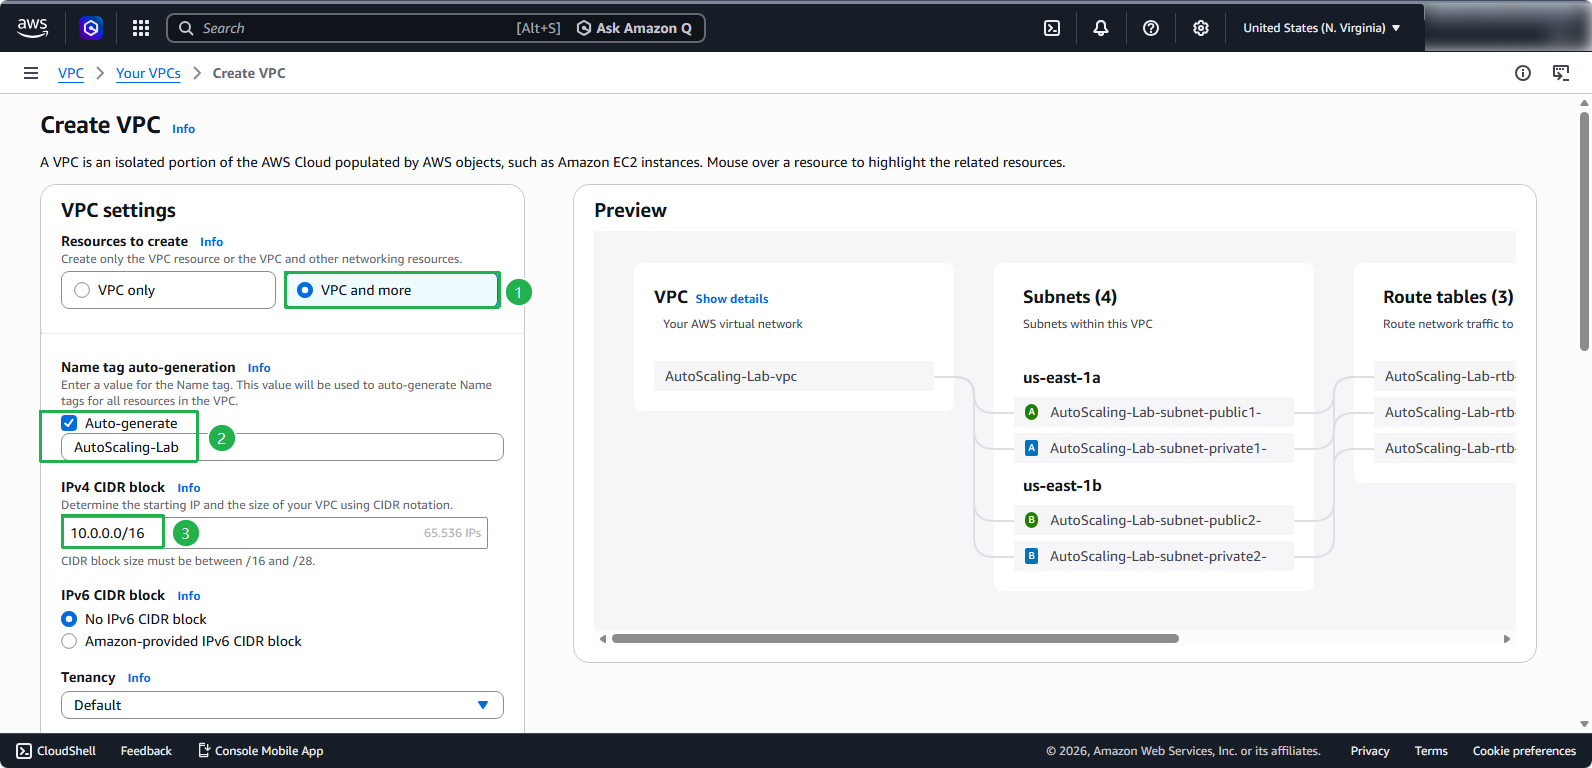Viewport: 1592px width, 768px height.
Task: Click blue A icon beside subnet-private1
Action: pyautogui.click(x=1031, y=448)
